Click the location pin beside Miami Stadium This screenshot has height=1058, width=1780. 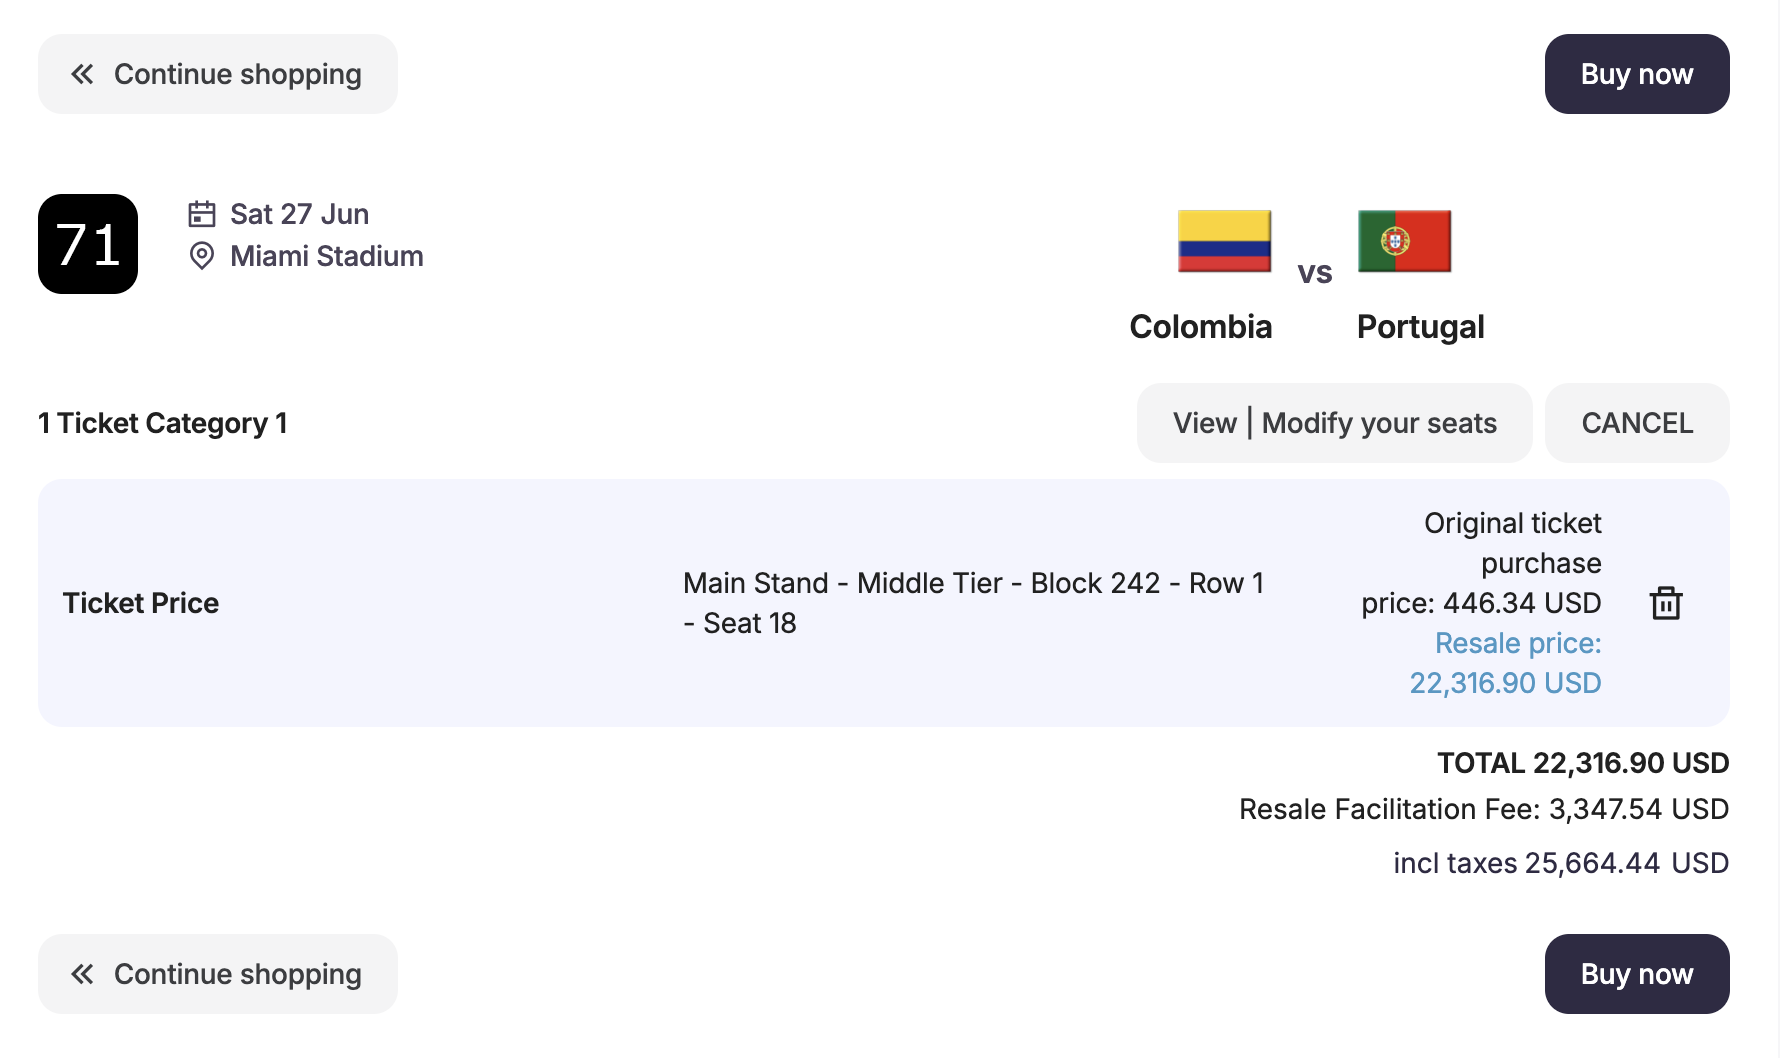(202, 256)
